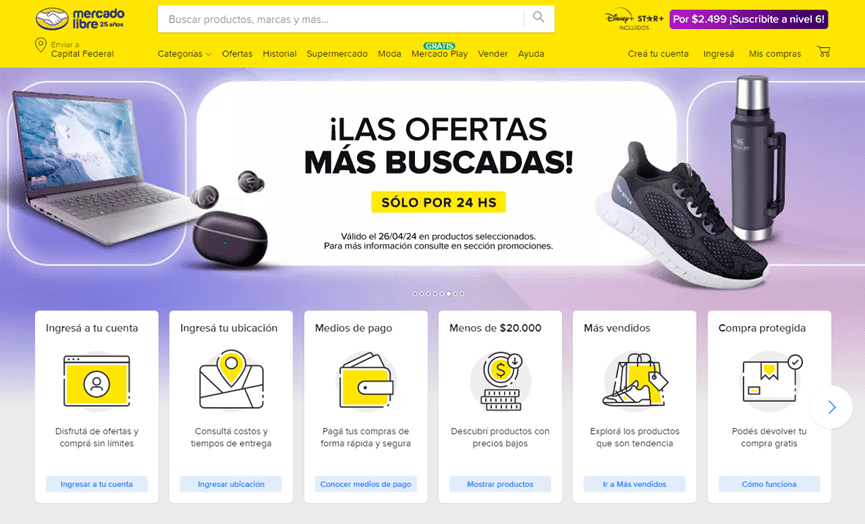Expand the Categorías dropdown
The height and width of the screenshot is (524, 865).
[184, 54]
